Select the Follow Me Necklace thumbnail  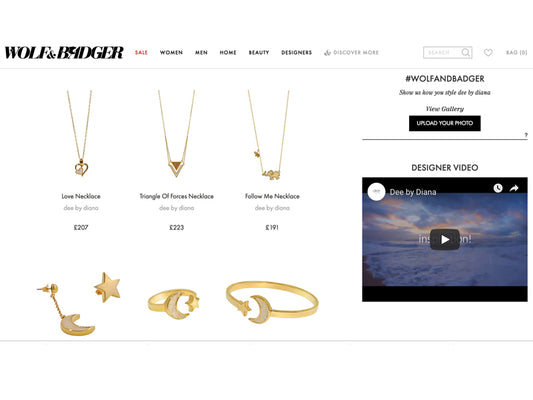[x=269, y=135]
